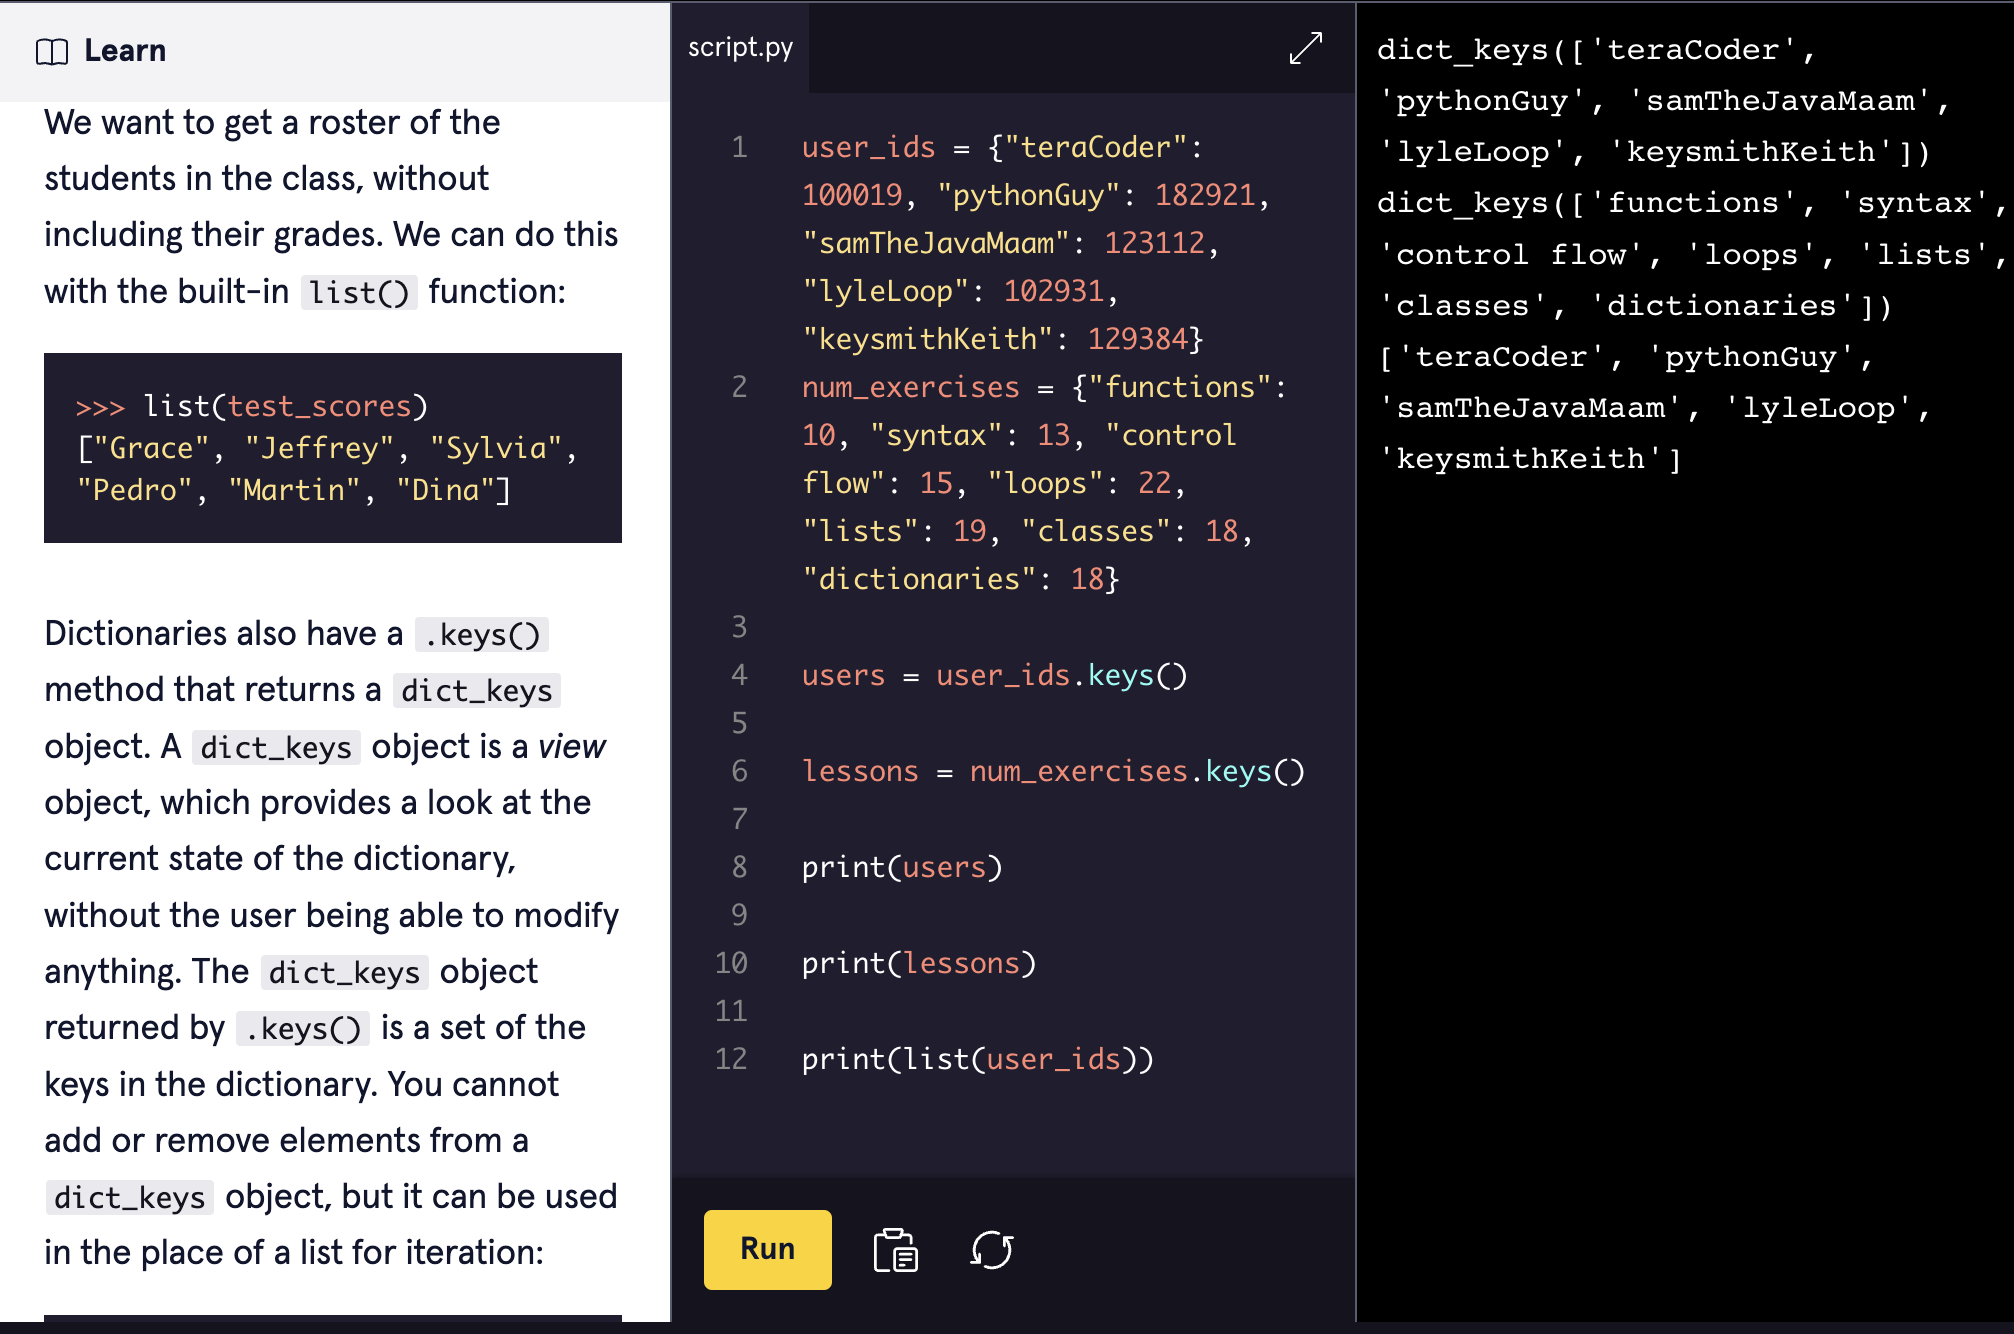Click line number 1 in gutter
Viewport: 2014px width, 1334px height.
click(x=739, y=147)
